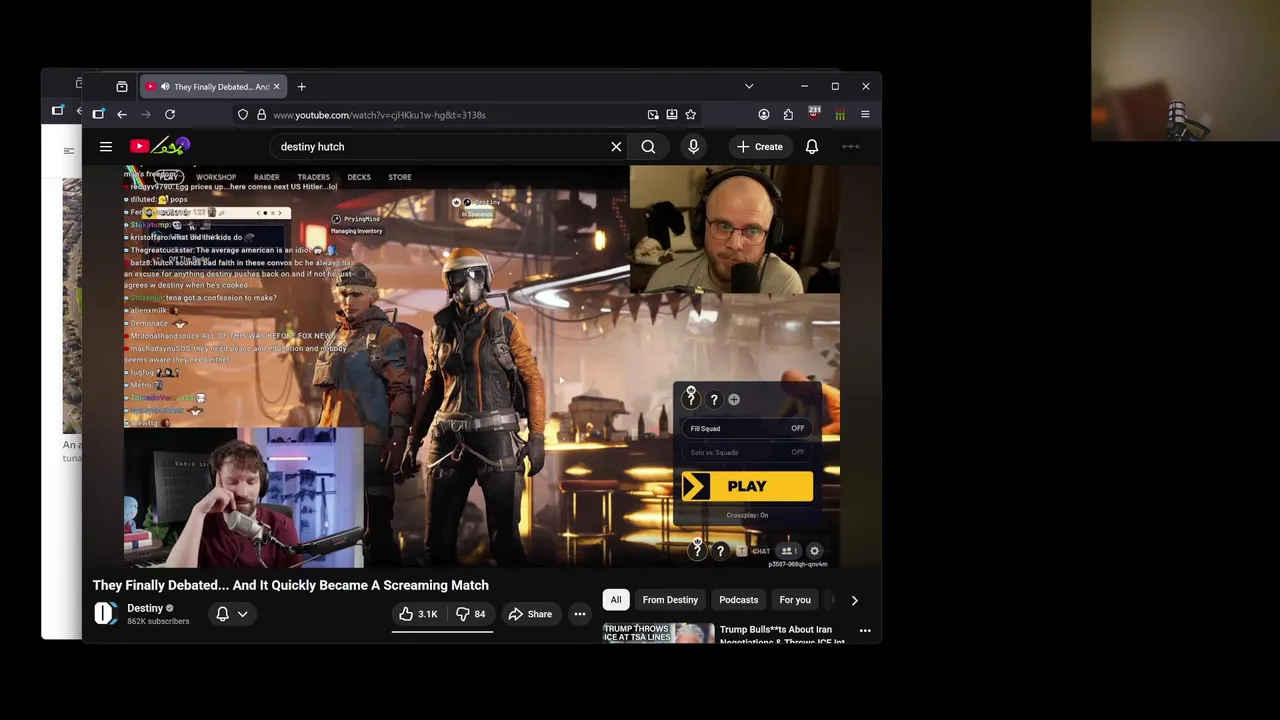
Task: Click the game settings gear in video
Action: (x=814, y=551)
